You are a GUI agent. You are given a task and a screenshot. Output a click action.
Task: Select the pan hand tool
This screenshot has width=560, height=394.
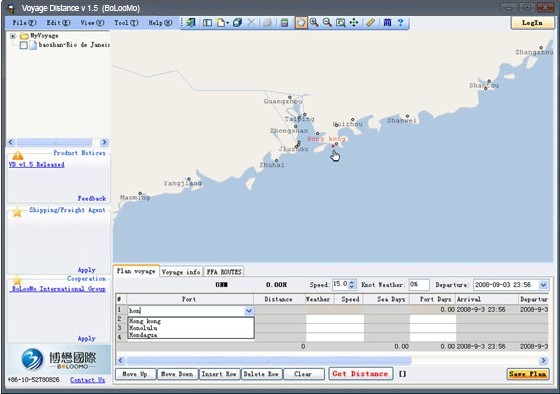[x=301, y=23]
